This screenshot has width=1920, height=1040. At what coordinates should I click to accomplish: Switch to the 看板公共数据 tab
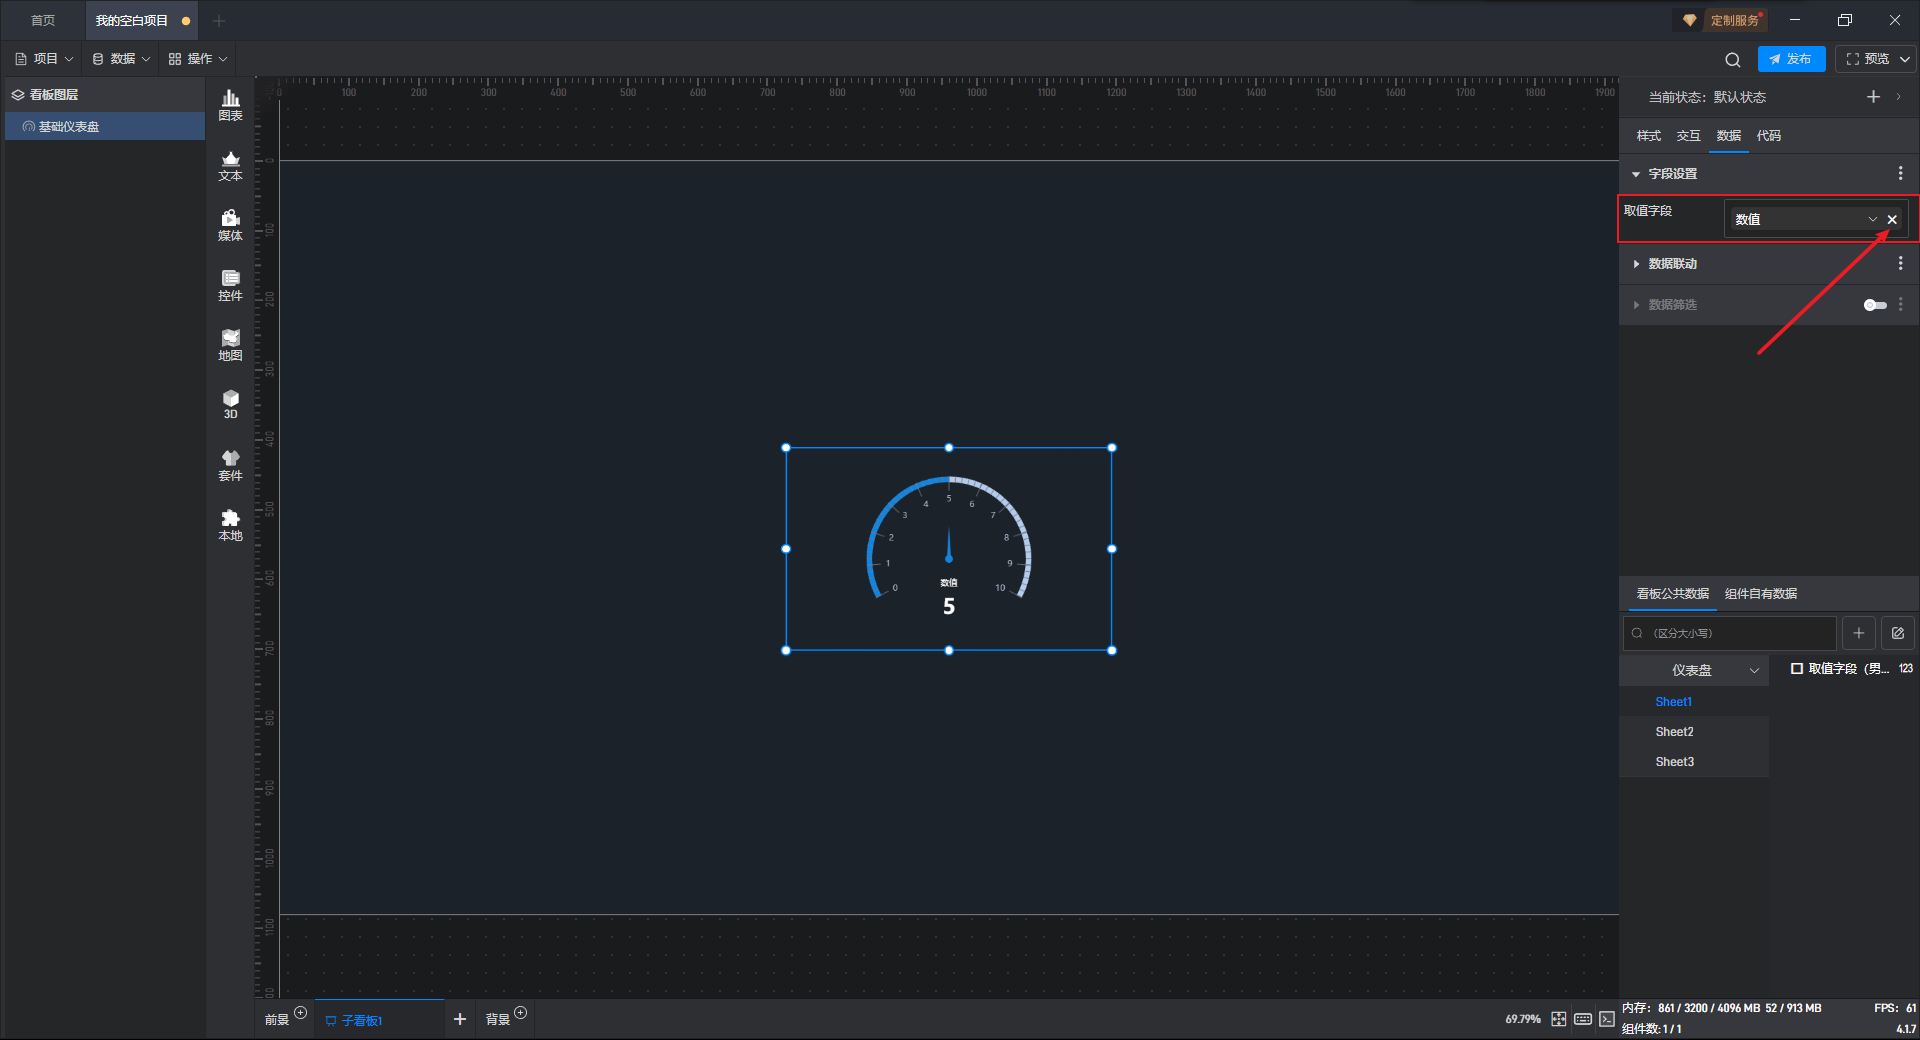tap(1672, 594)
